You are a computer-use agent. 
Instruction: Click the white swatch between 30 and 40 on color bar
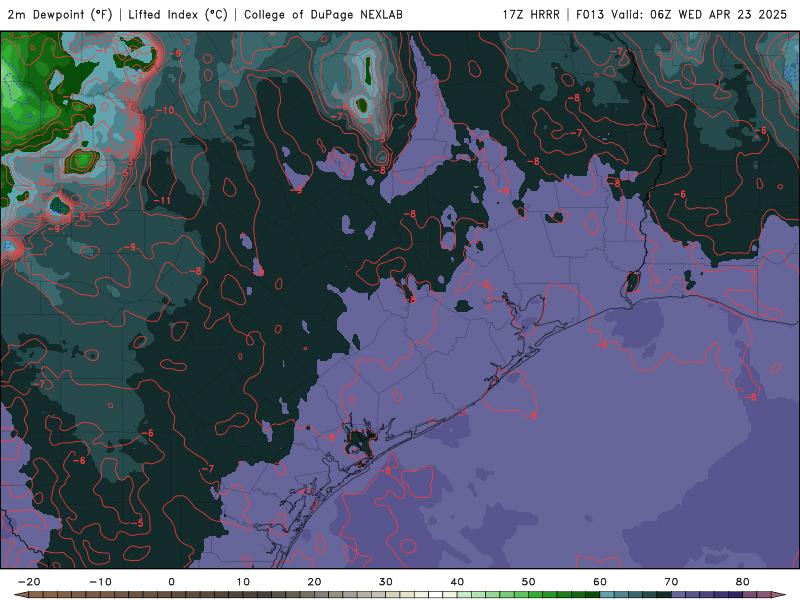pos(436,595)
